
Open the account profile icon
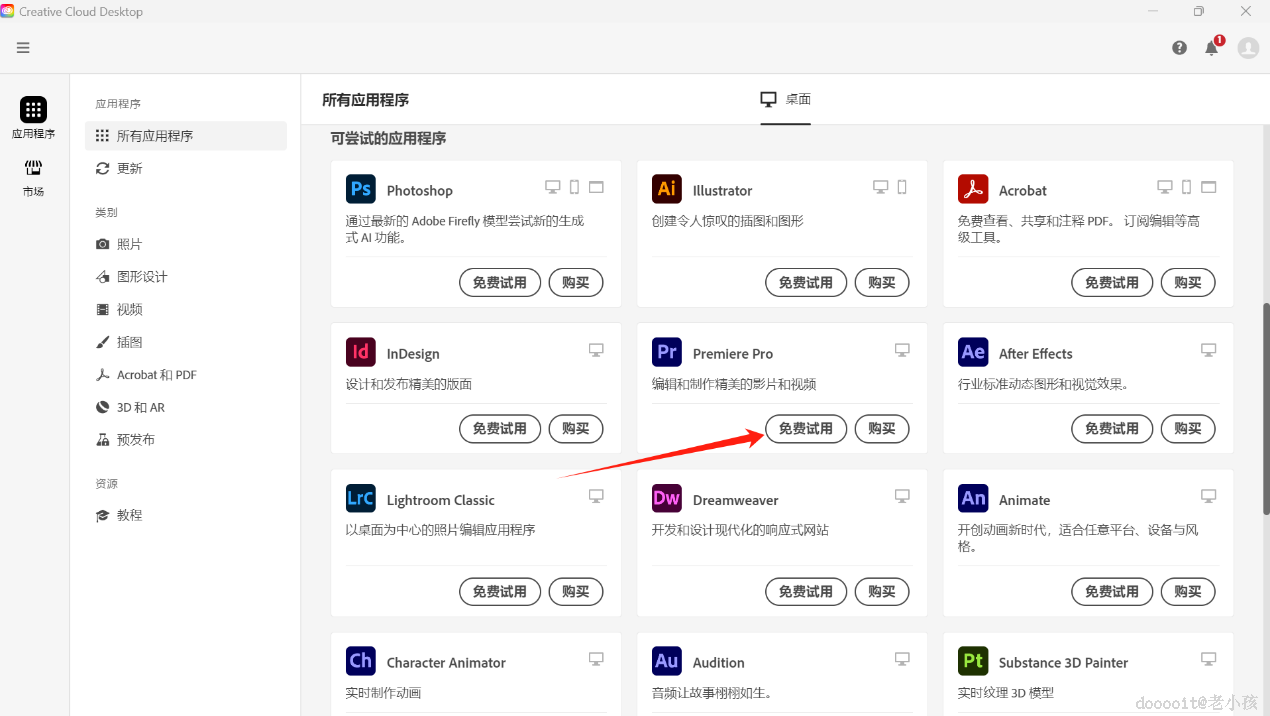coord(1248,47)
